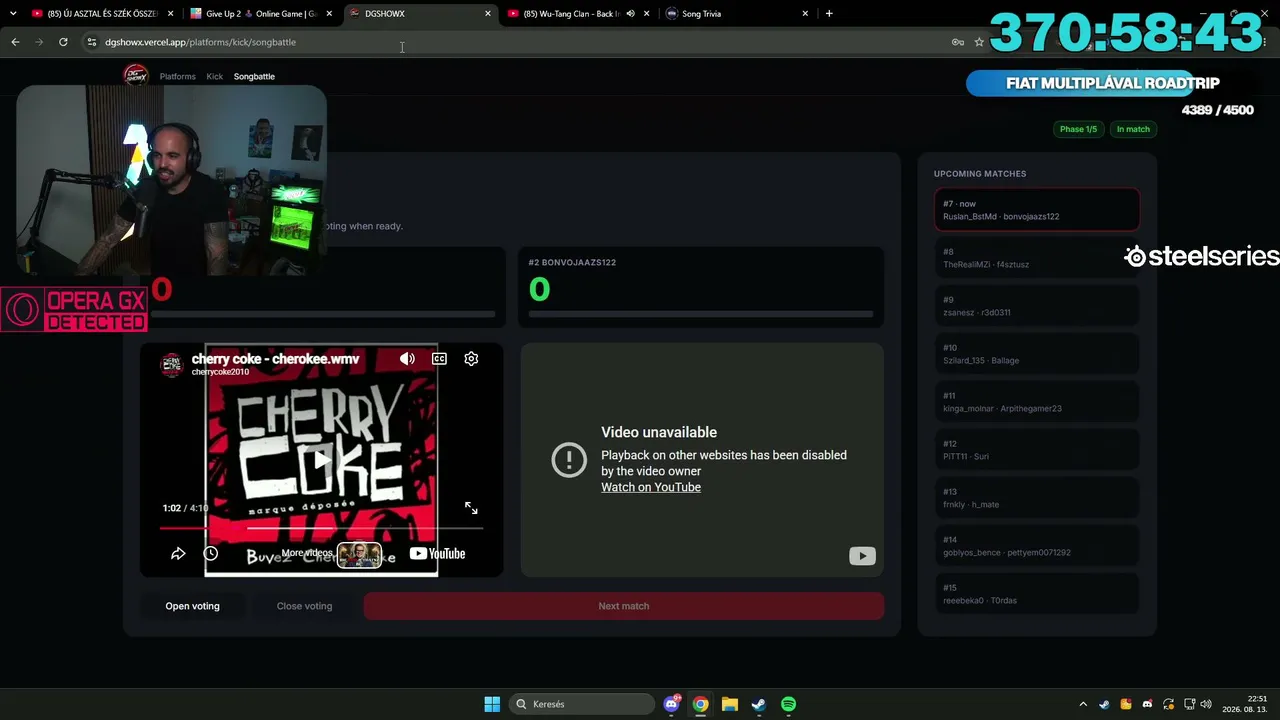Select match #9 zsanesz vs r3d0311
The image size is (1280, 720).
1037,306
